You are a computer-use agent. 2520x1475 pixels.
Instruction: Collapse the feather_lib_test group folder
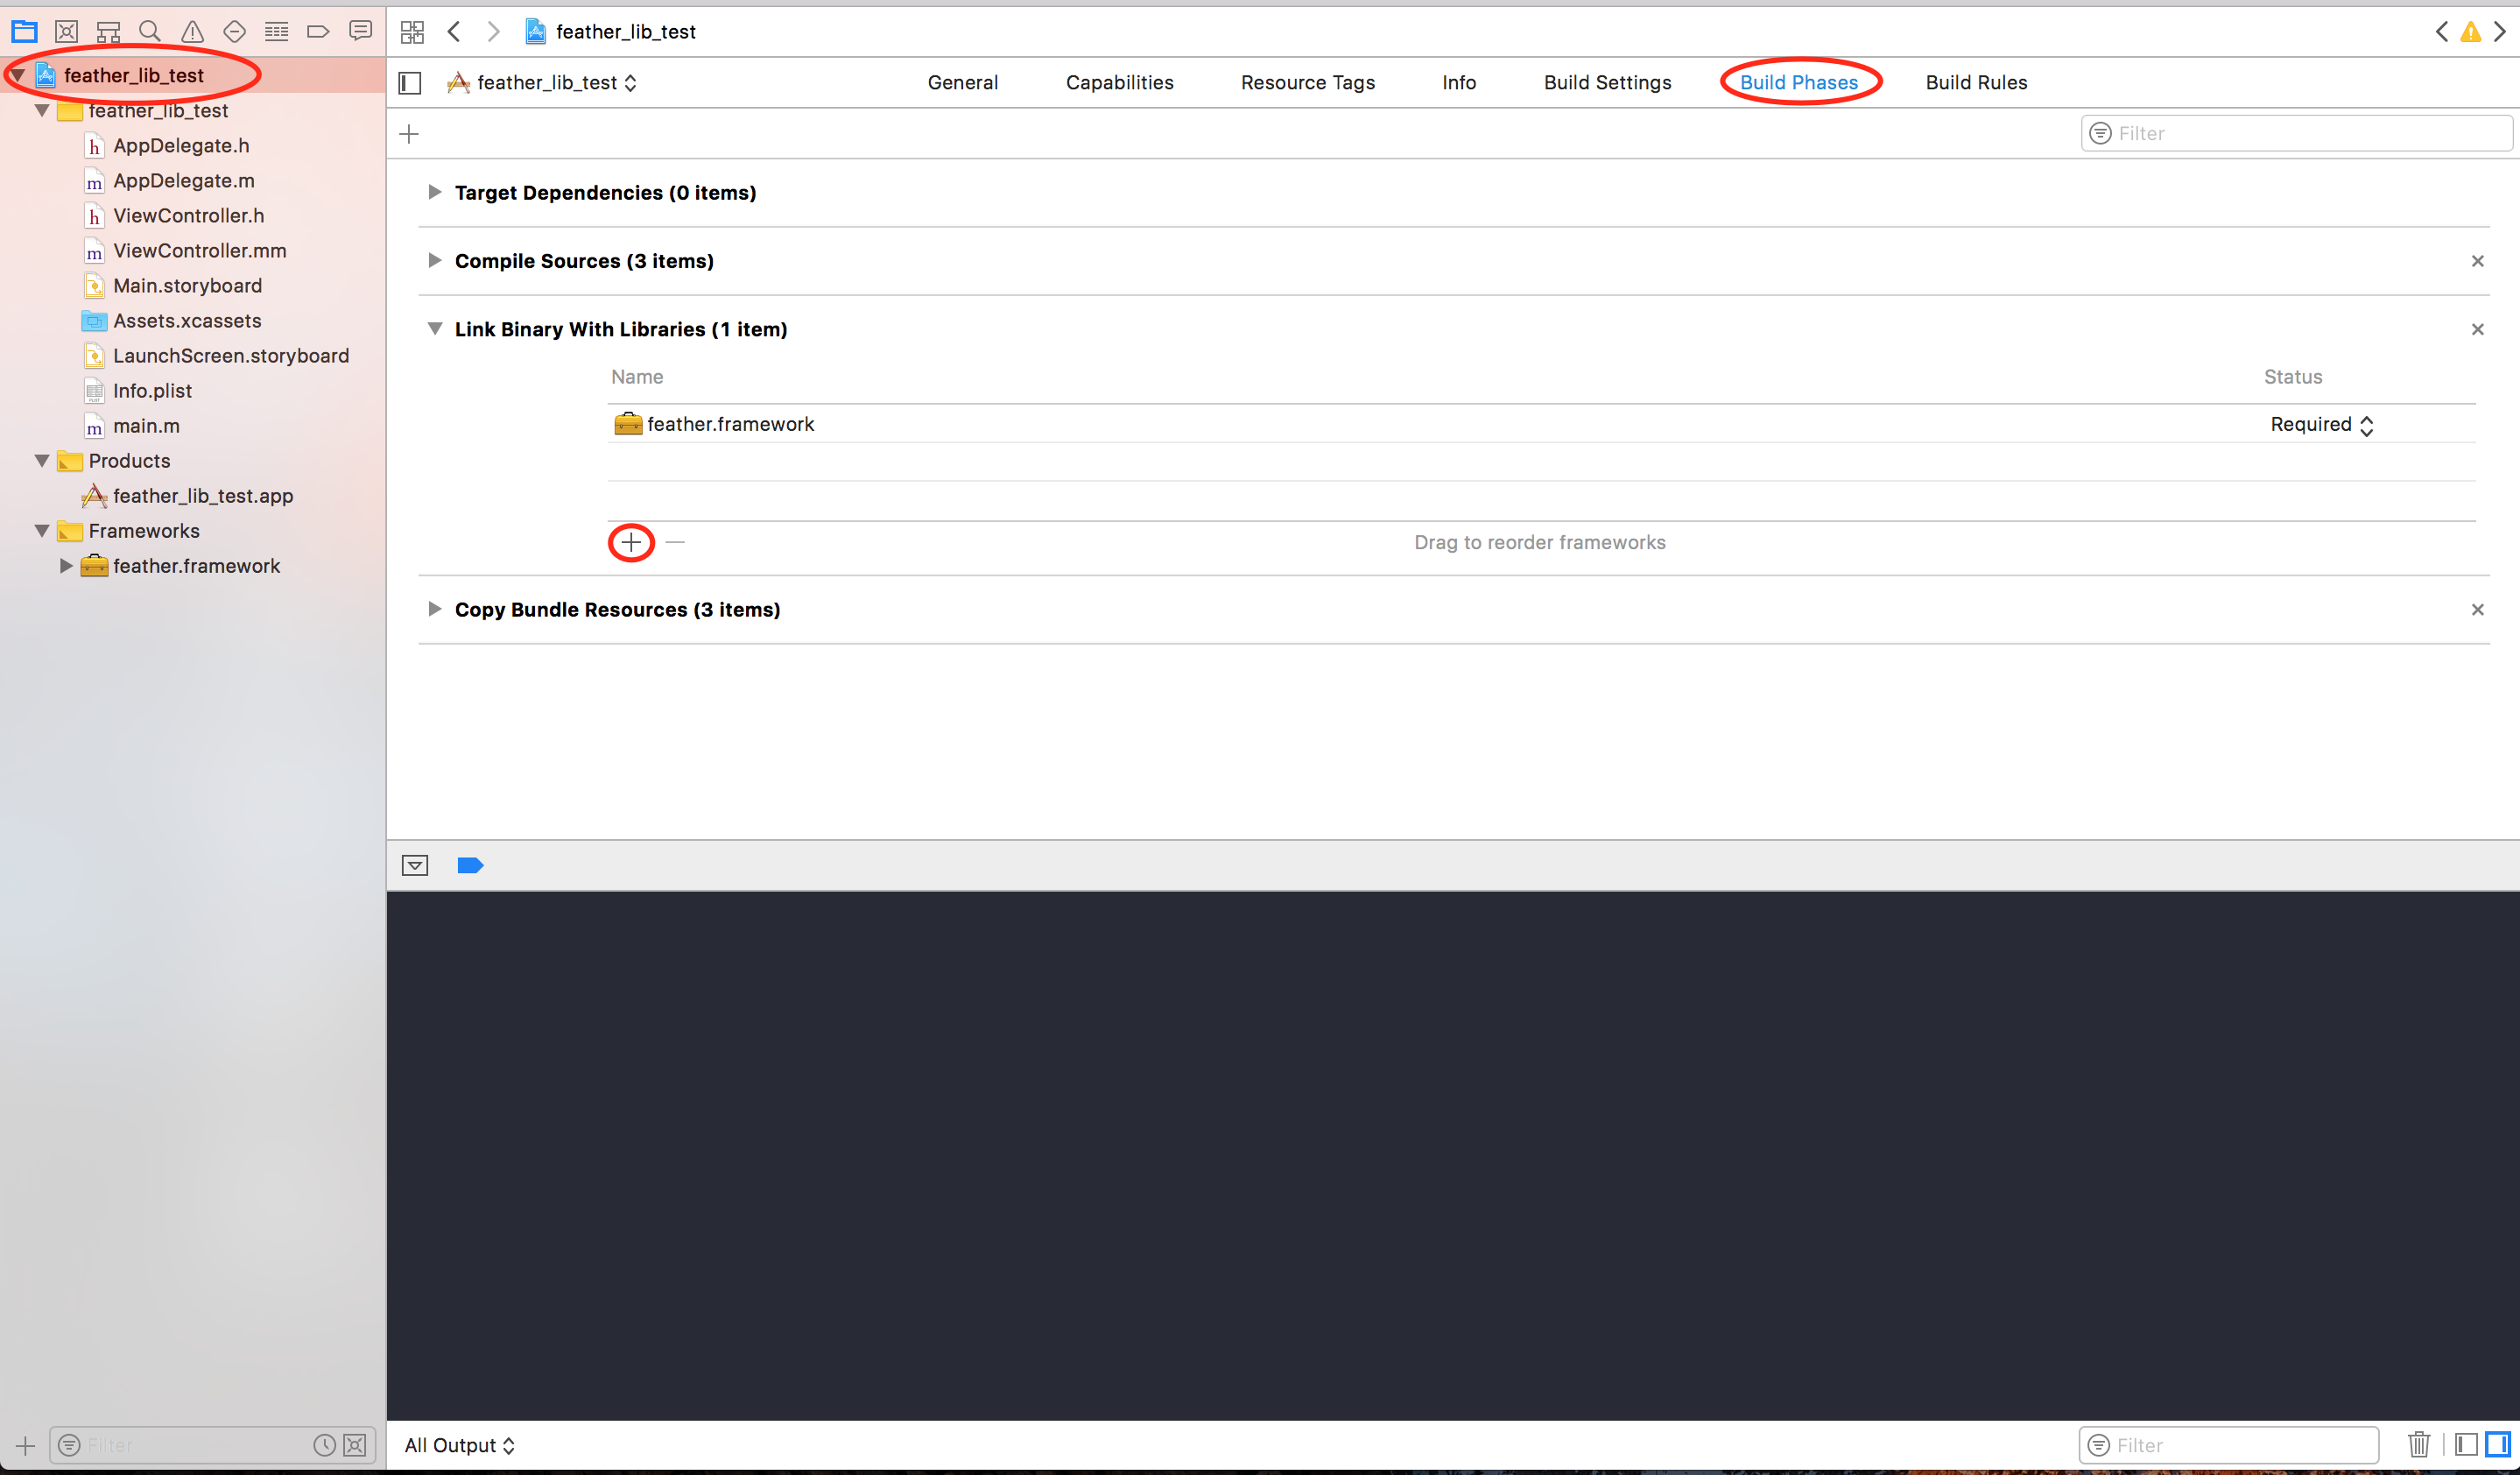pos(42,110)
